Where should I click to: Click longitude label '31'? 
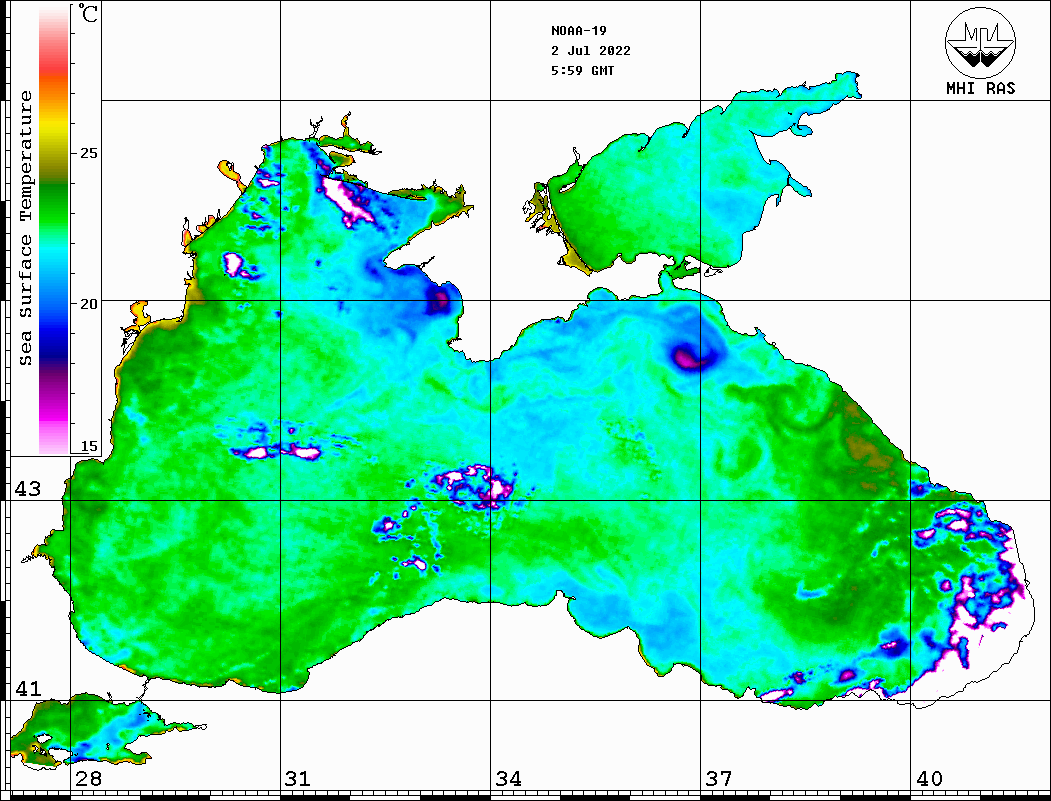298,779
